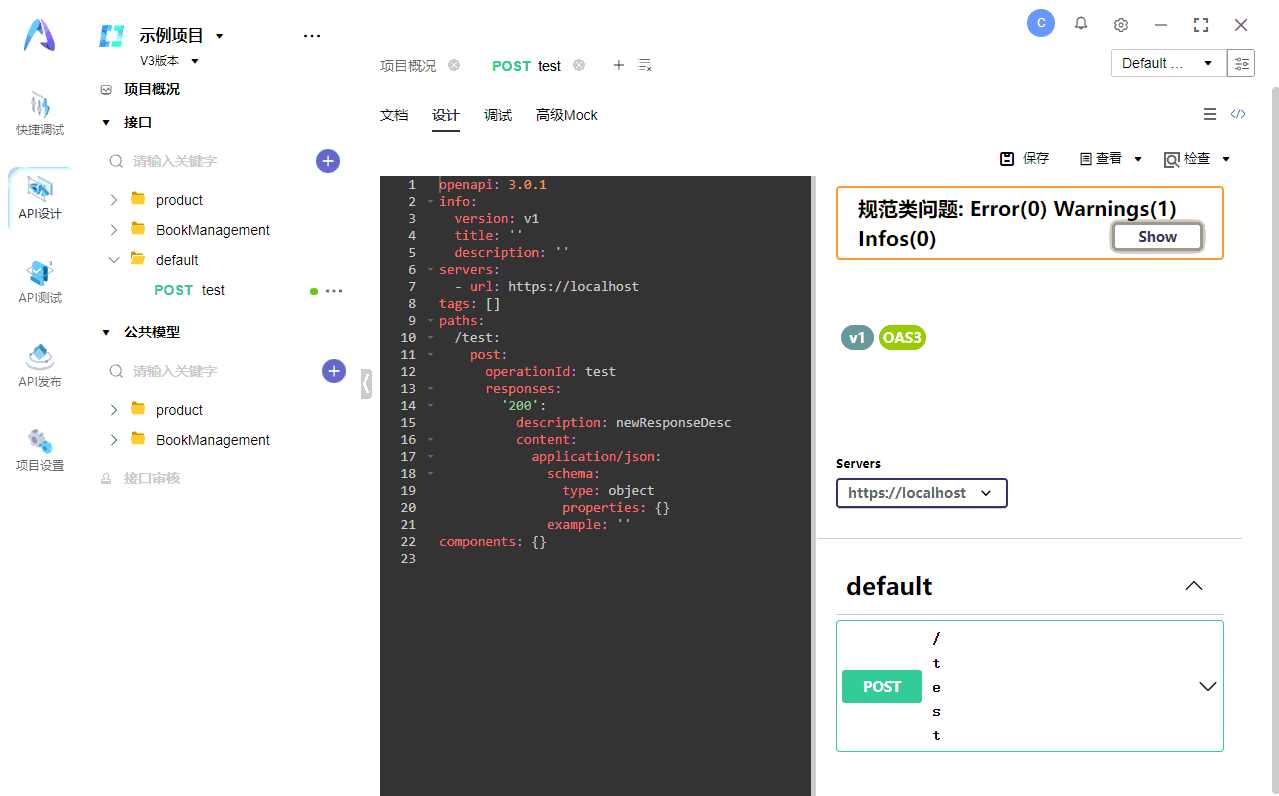This screenshot has height=796, width=1279.
Task: Expand the product folder under 接口
Action: pyautogui.click(x=114, y=200)
